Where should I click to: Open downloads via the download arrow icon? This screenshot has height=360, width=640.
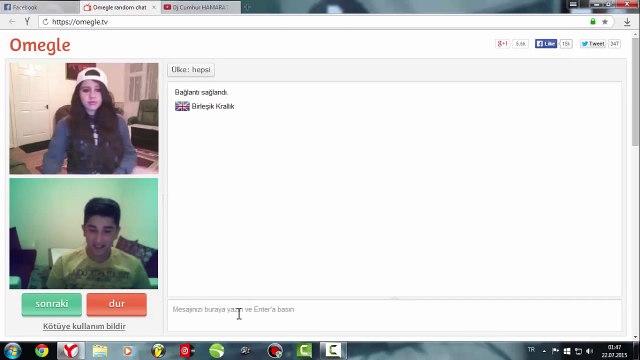[x=627, y=22]
